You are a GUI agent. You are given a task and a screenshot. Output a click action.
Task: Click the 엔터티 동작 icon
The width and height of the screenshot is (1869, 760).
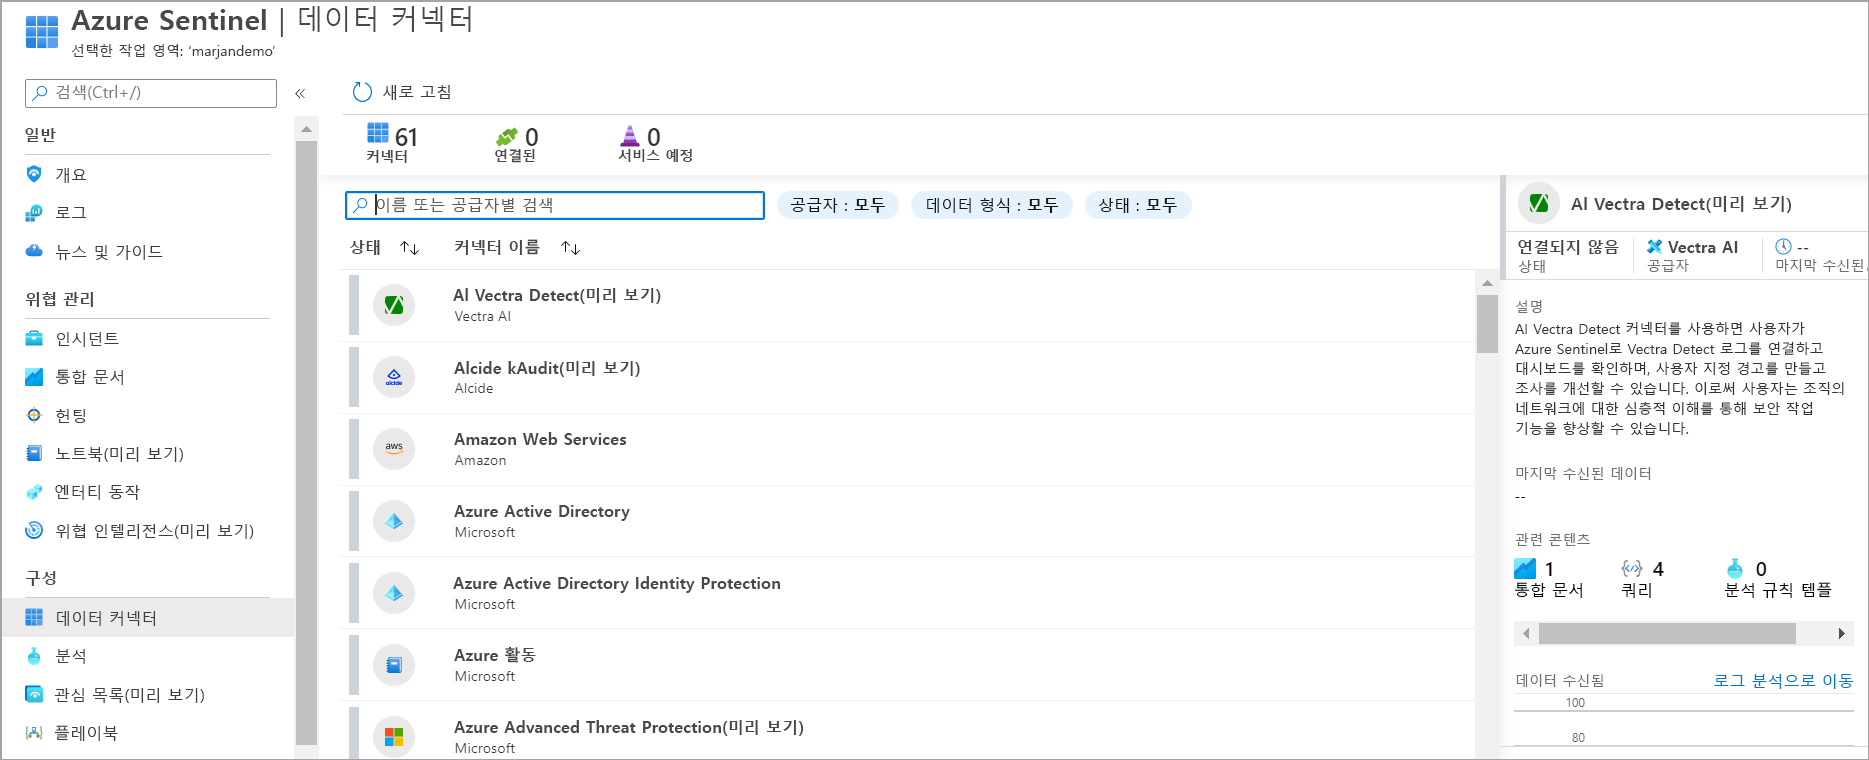[34, 492]
